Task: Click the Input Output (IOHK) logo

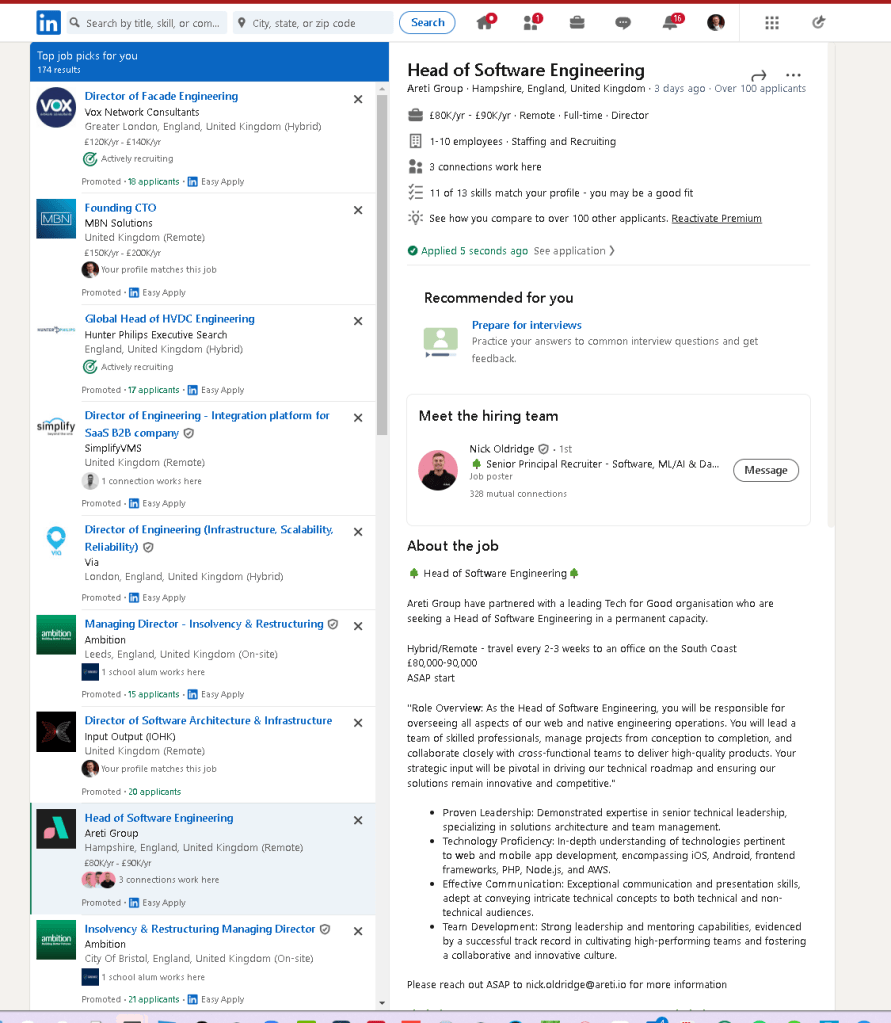Action: click(56, 731)
